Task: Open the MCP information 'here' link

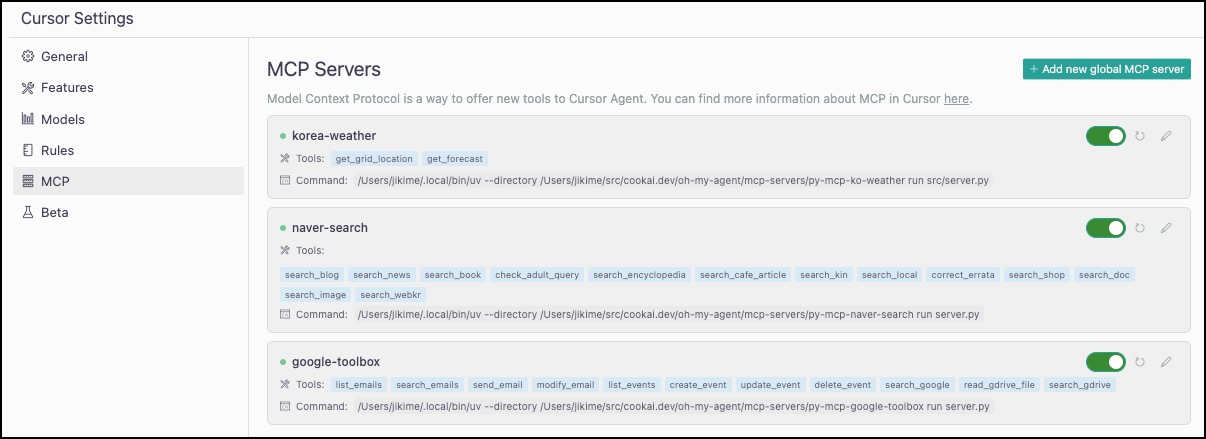Action: tap(956, 99)
